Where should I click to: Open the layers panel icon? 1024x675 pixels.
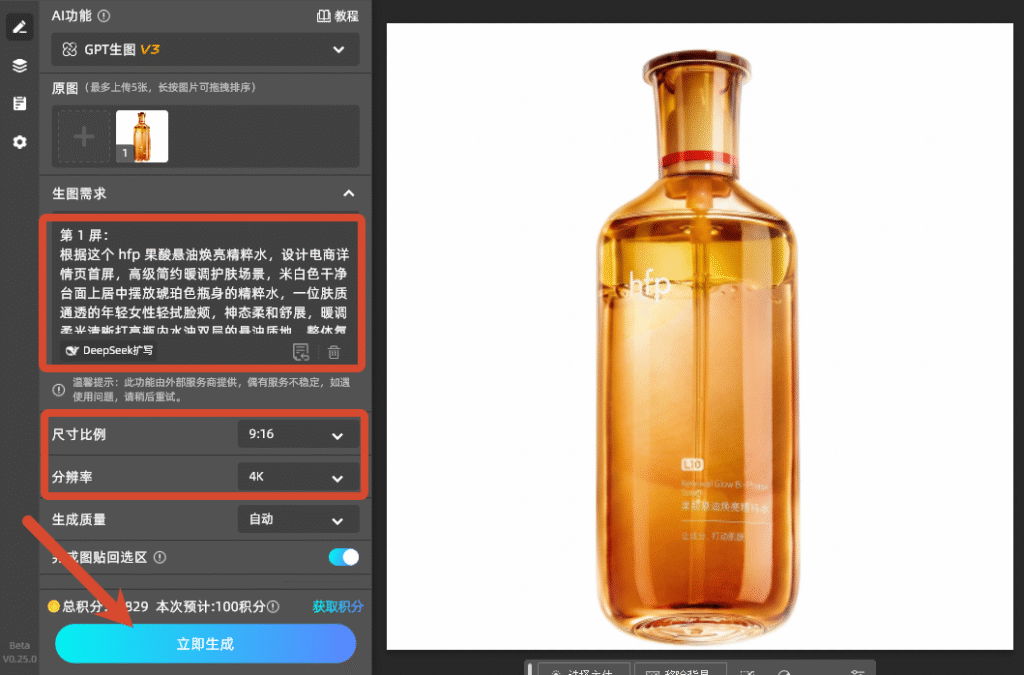(20, 65)
